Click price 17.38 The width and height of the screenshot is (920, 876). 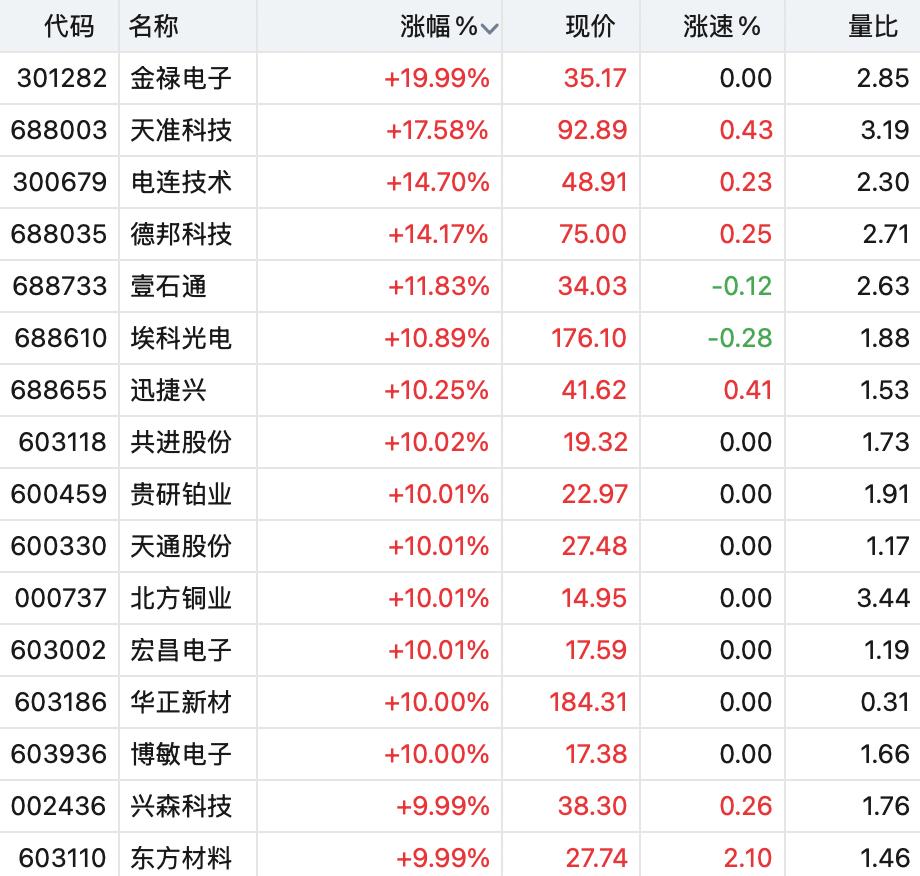(596, 755)
